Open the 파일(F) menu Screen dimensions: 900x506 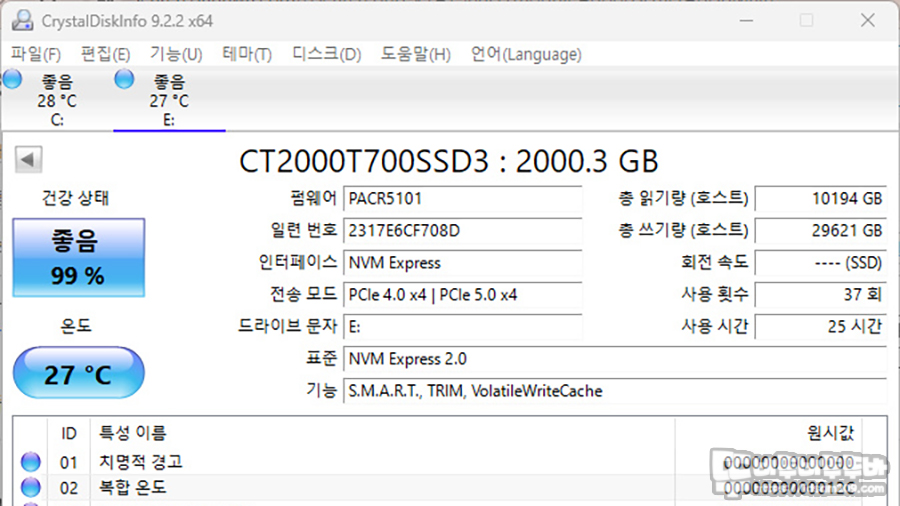pyautogui.click(x=36, y=55)
